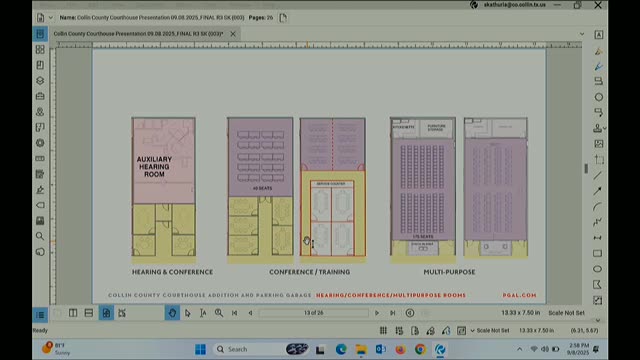Viewport: 640px width, 360px height.
Task: Open the Search panel magnifier in sidebar
Action: 40,236
